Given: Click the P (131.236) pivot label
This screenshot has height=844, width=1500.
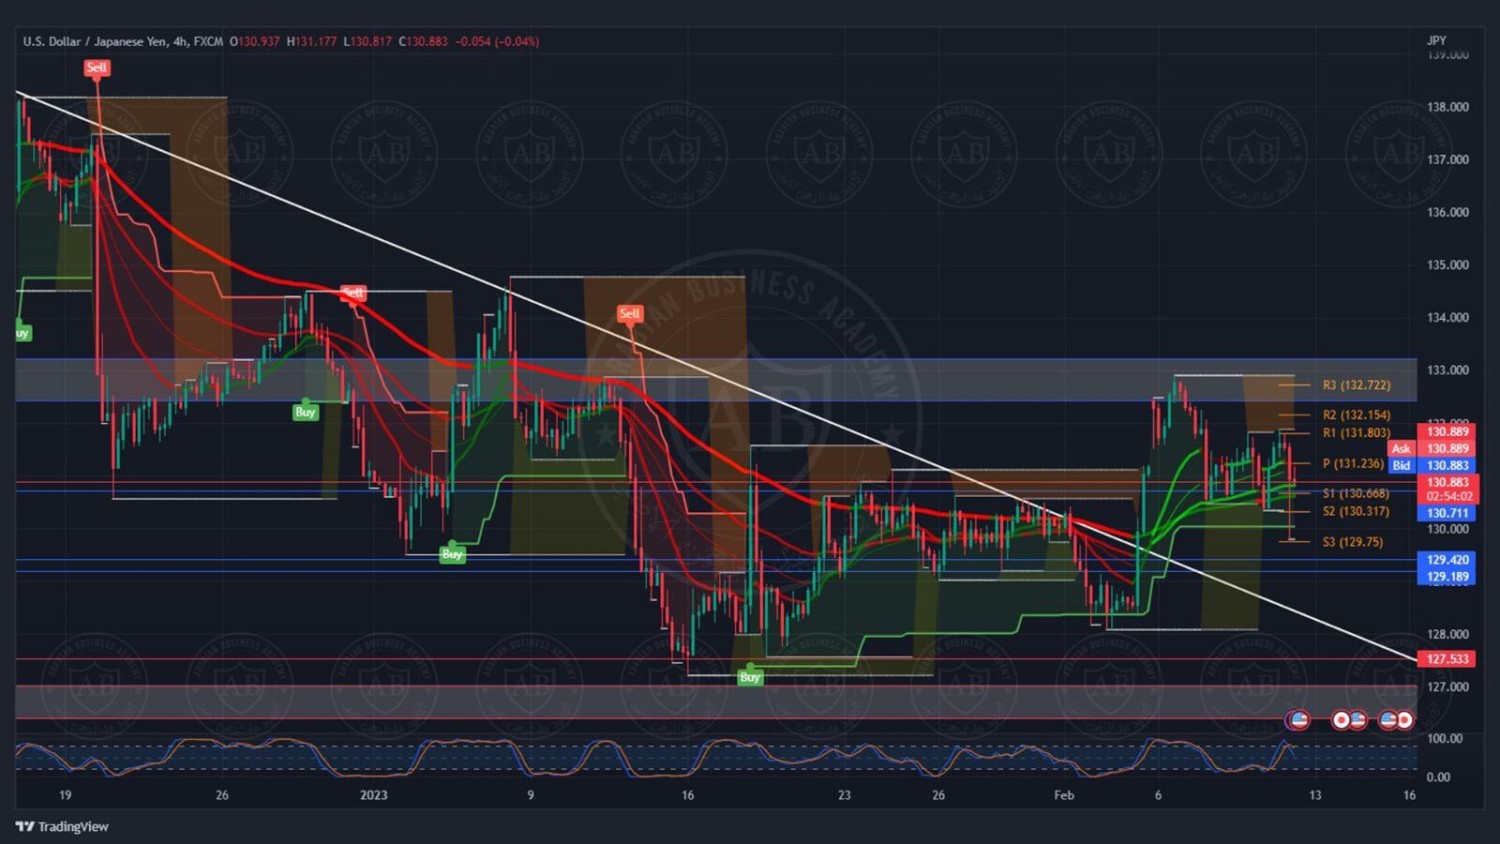Looking at the screenshot, I should click(1353, 464).
